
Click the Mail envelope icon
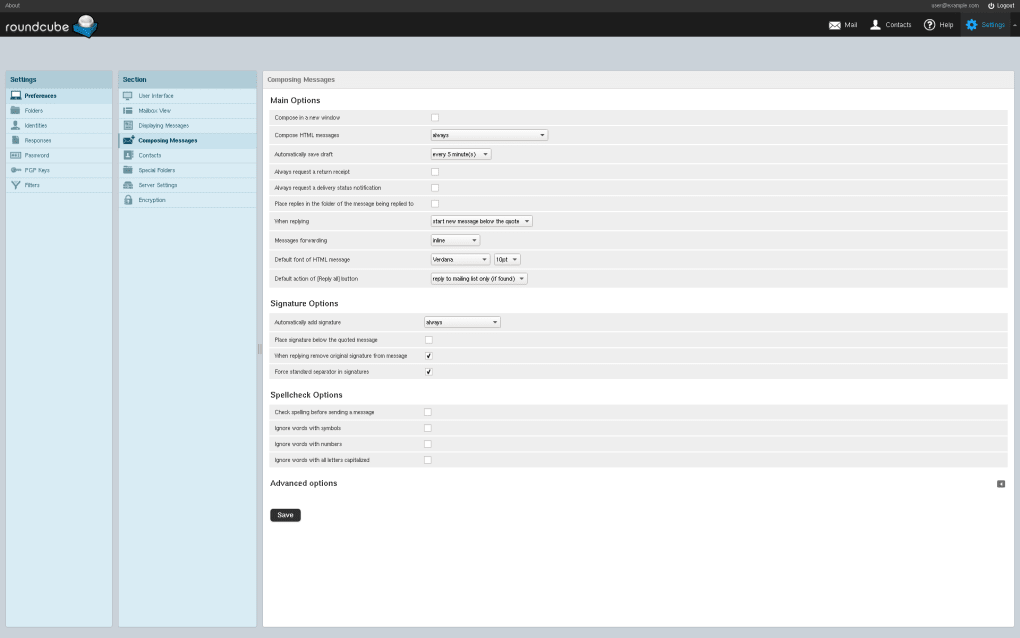click(834, 25)
